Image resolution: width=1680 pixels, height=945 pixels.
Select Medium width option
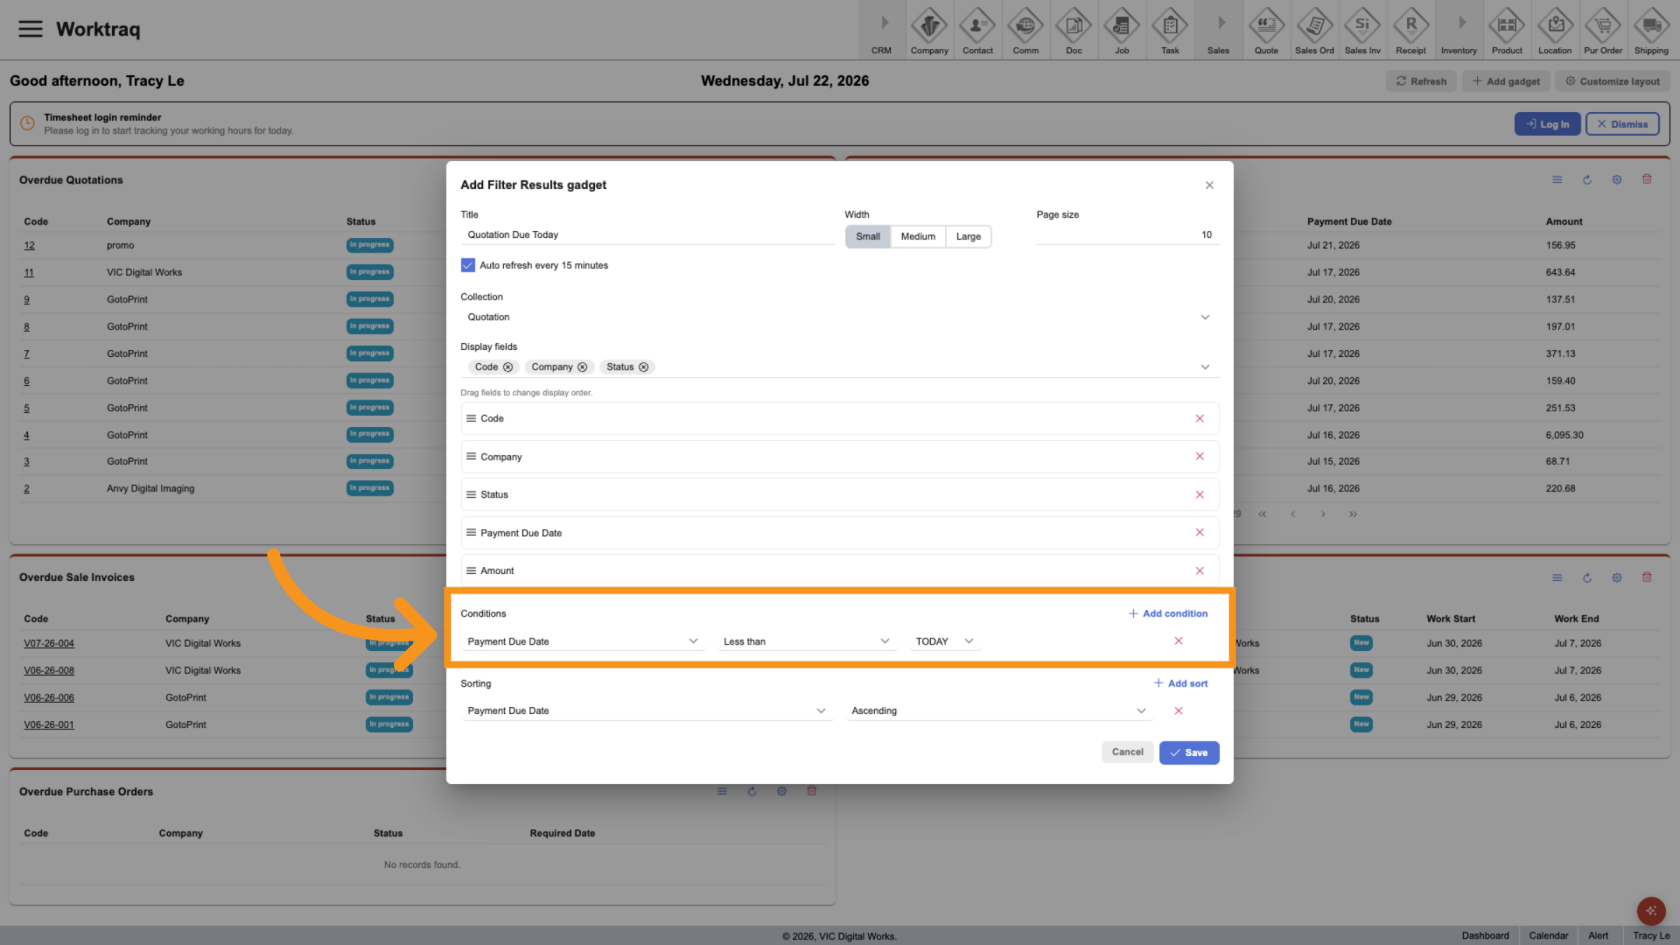918,237
